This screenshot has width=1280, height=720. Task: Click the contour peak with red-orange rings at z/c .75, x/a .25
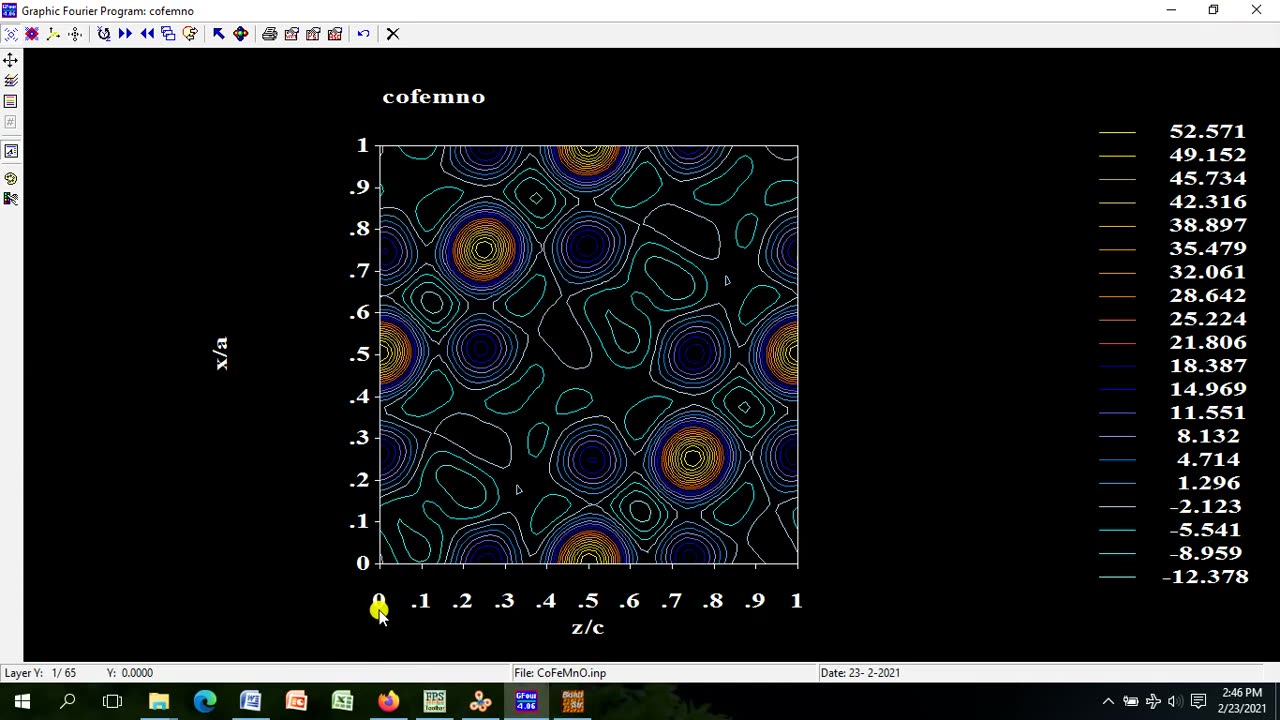693,459
